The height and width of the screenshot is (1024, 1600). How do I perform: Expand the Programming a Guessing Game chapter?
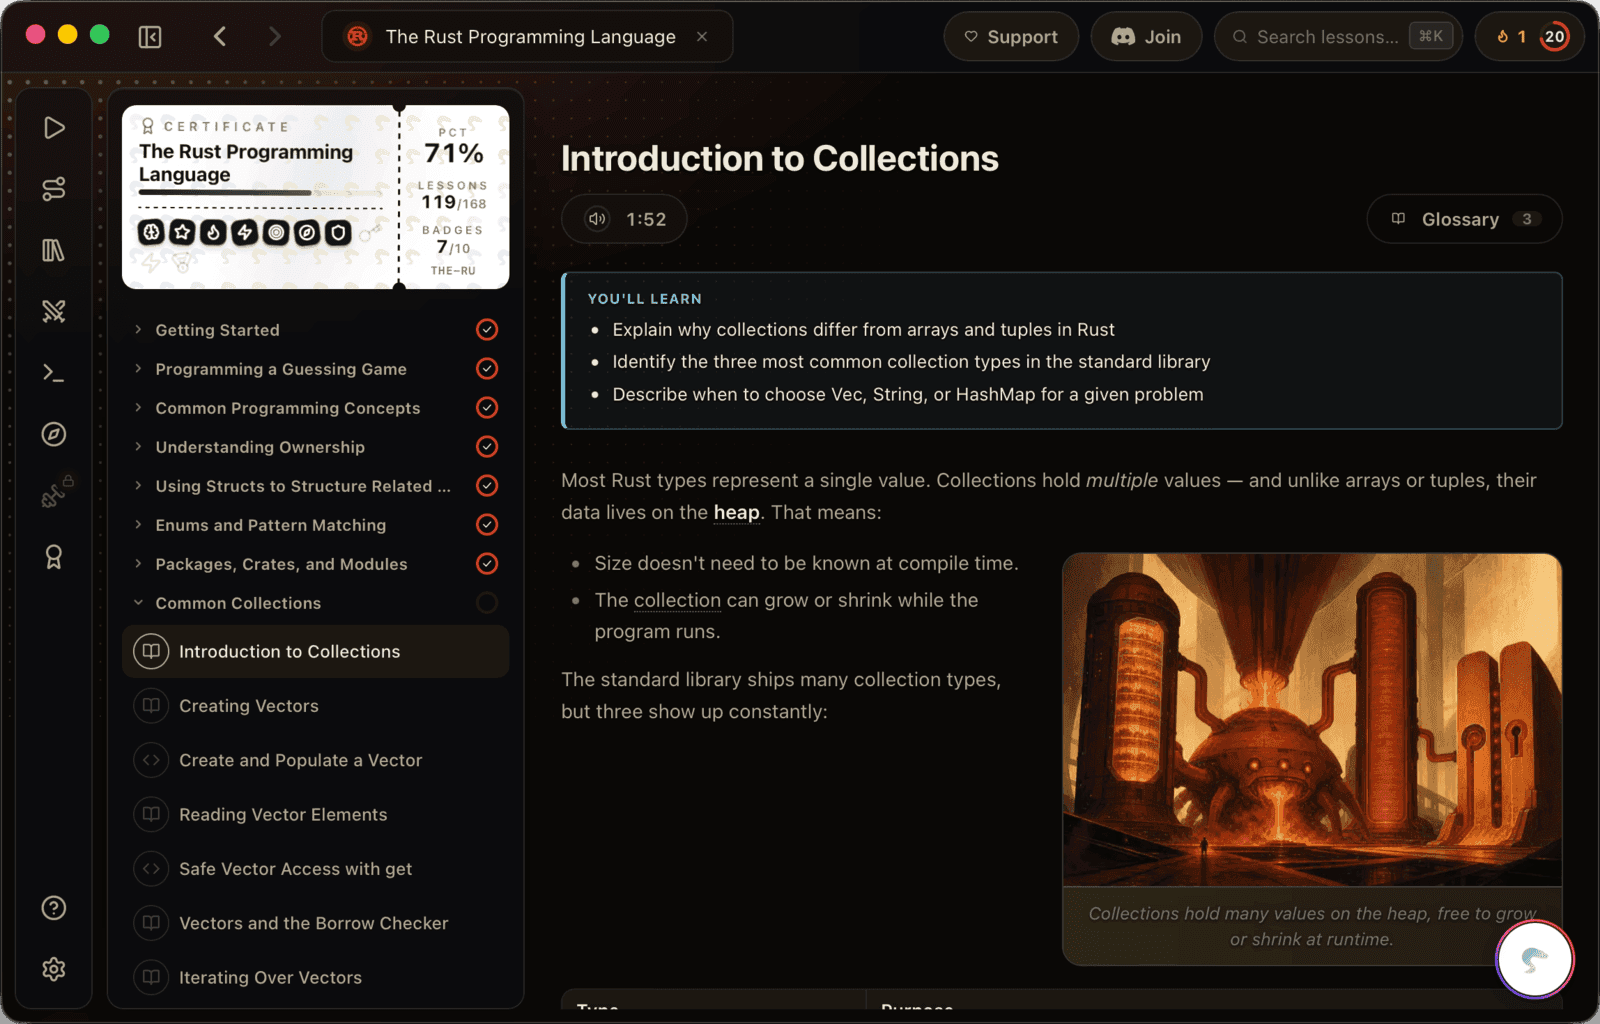(x=281, y=369)
